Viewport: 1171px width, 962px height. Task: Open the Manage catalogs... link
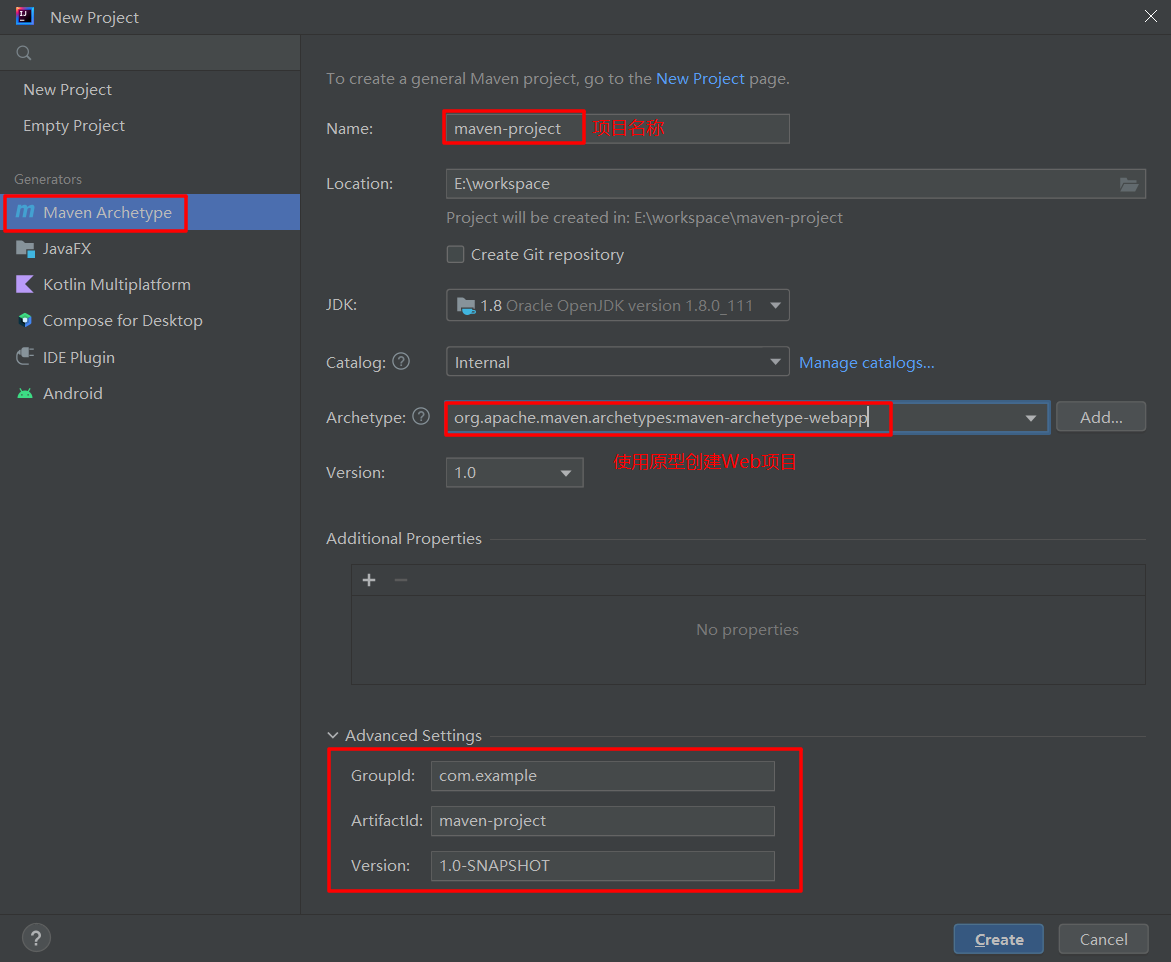(x=866, y=363)
